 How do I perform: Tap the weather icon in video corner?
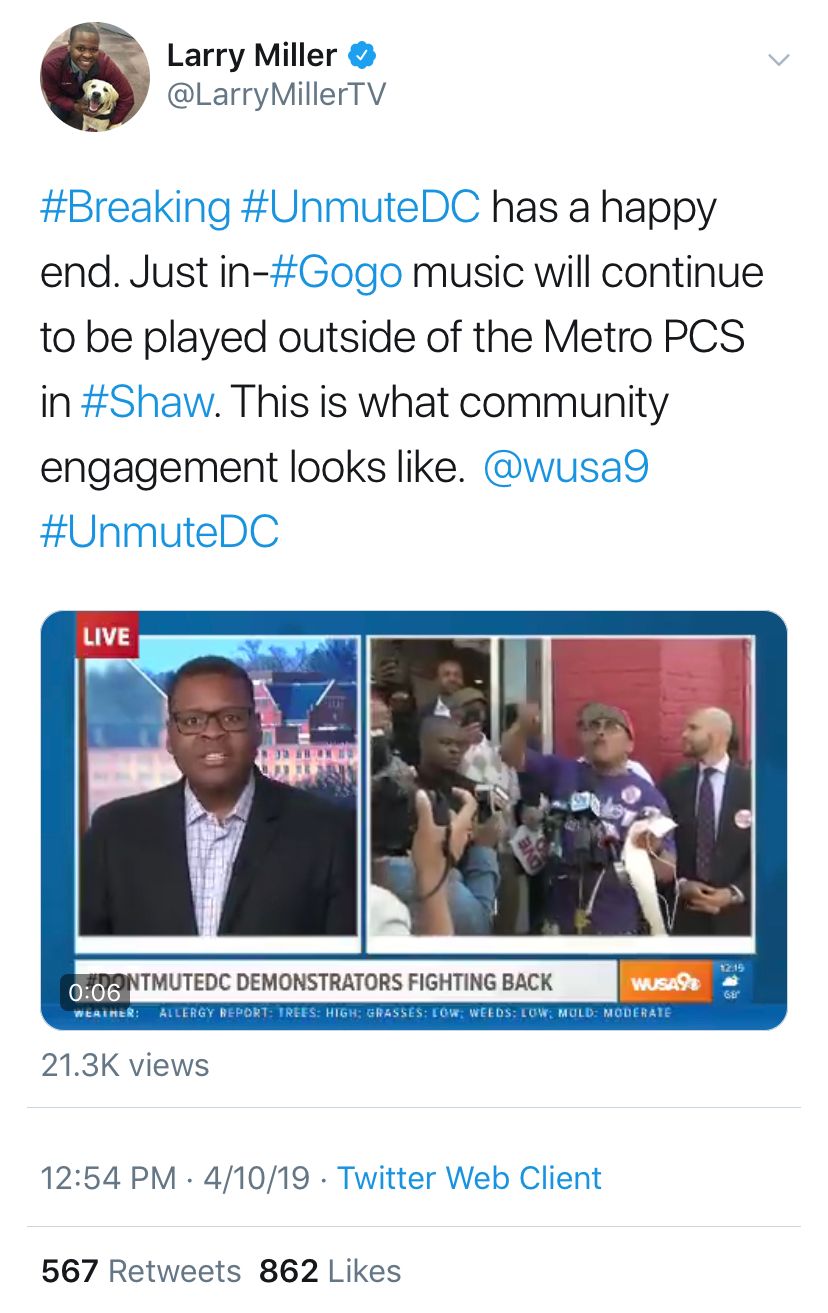tap(730, 982)
